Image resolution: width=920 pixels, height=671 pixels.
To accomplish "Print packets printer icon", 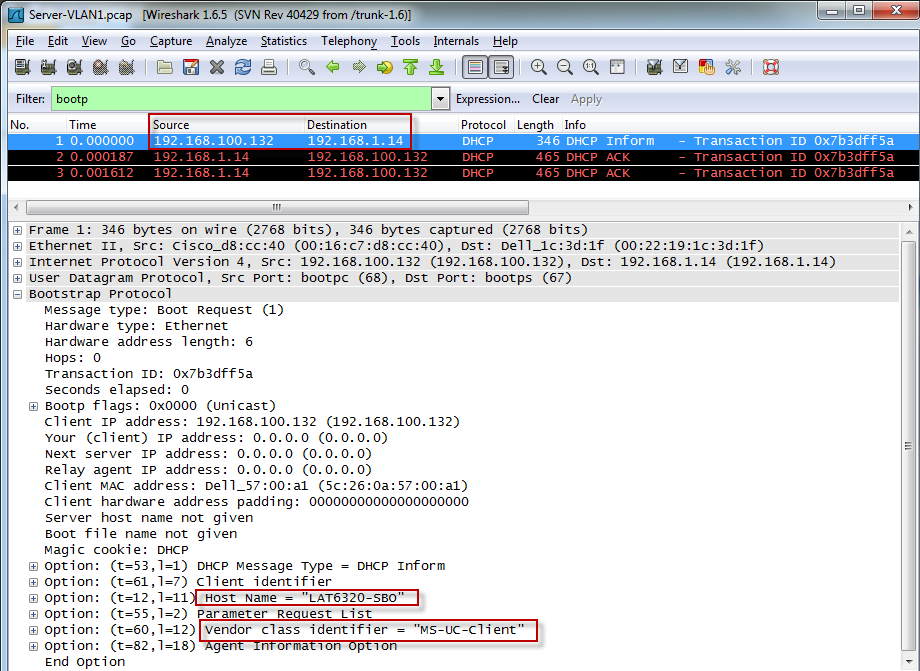I will point(269,67).
